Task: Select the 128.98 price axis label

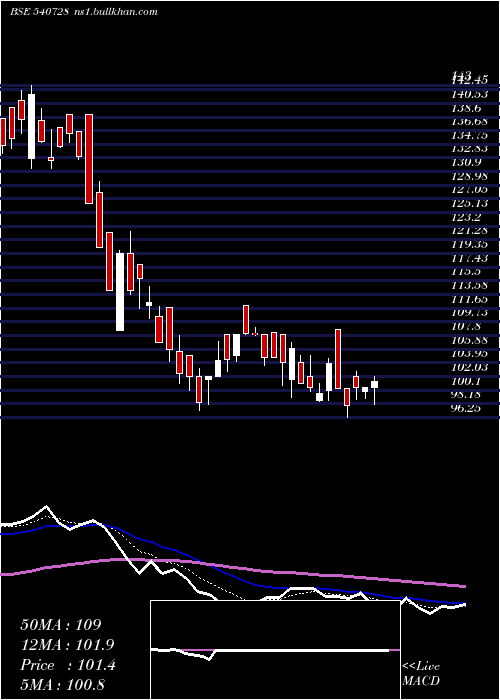Action: [x=468, y=176]
